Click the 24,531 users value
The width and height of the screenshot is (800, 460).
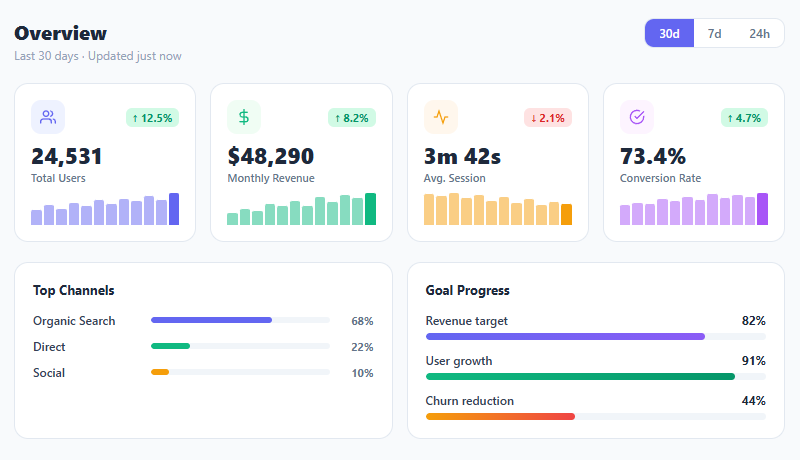[x=67, y=157]
